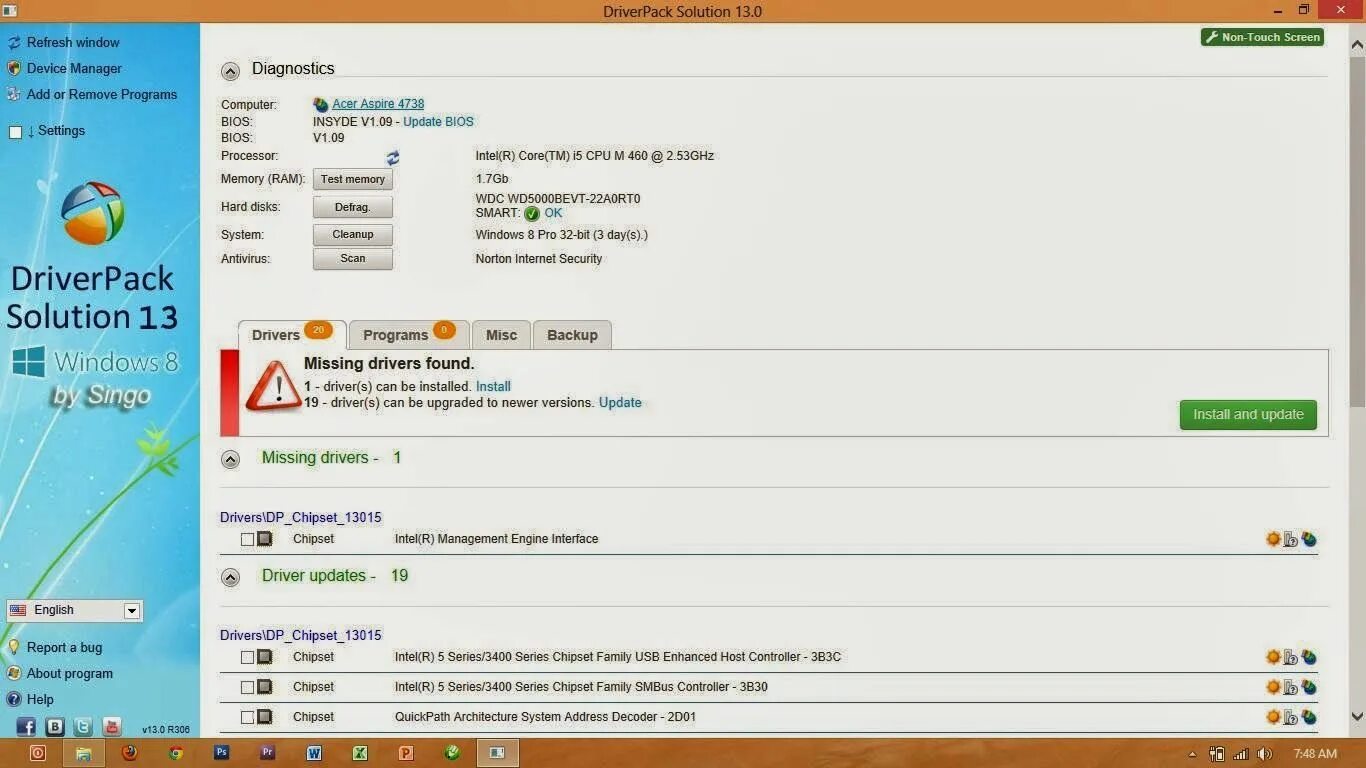Click the globe icon in SMBus Controller row
The height and width of the screenshot is (768, 1366).
1309,688
